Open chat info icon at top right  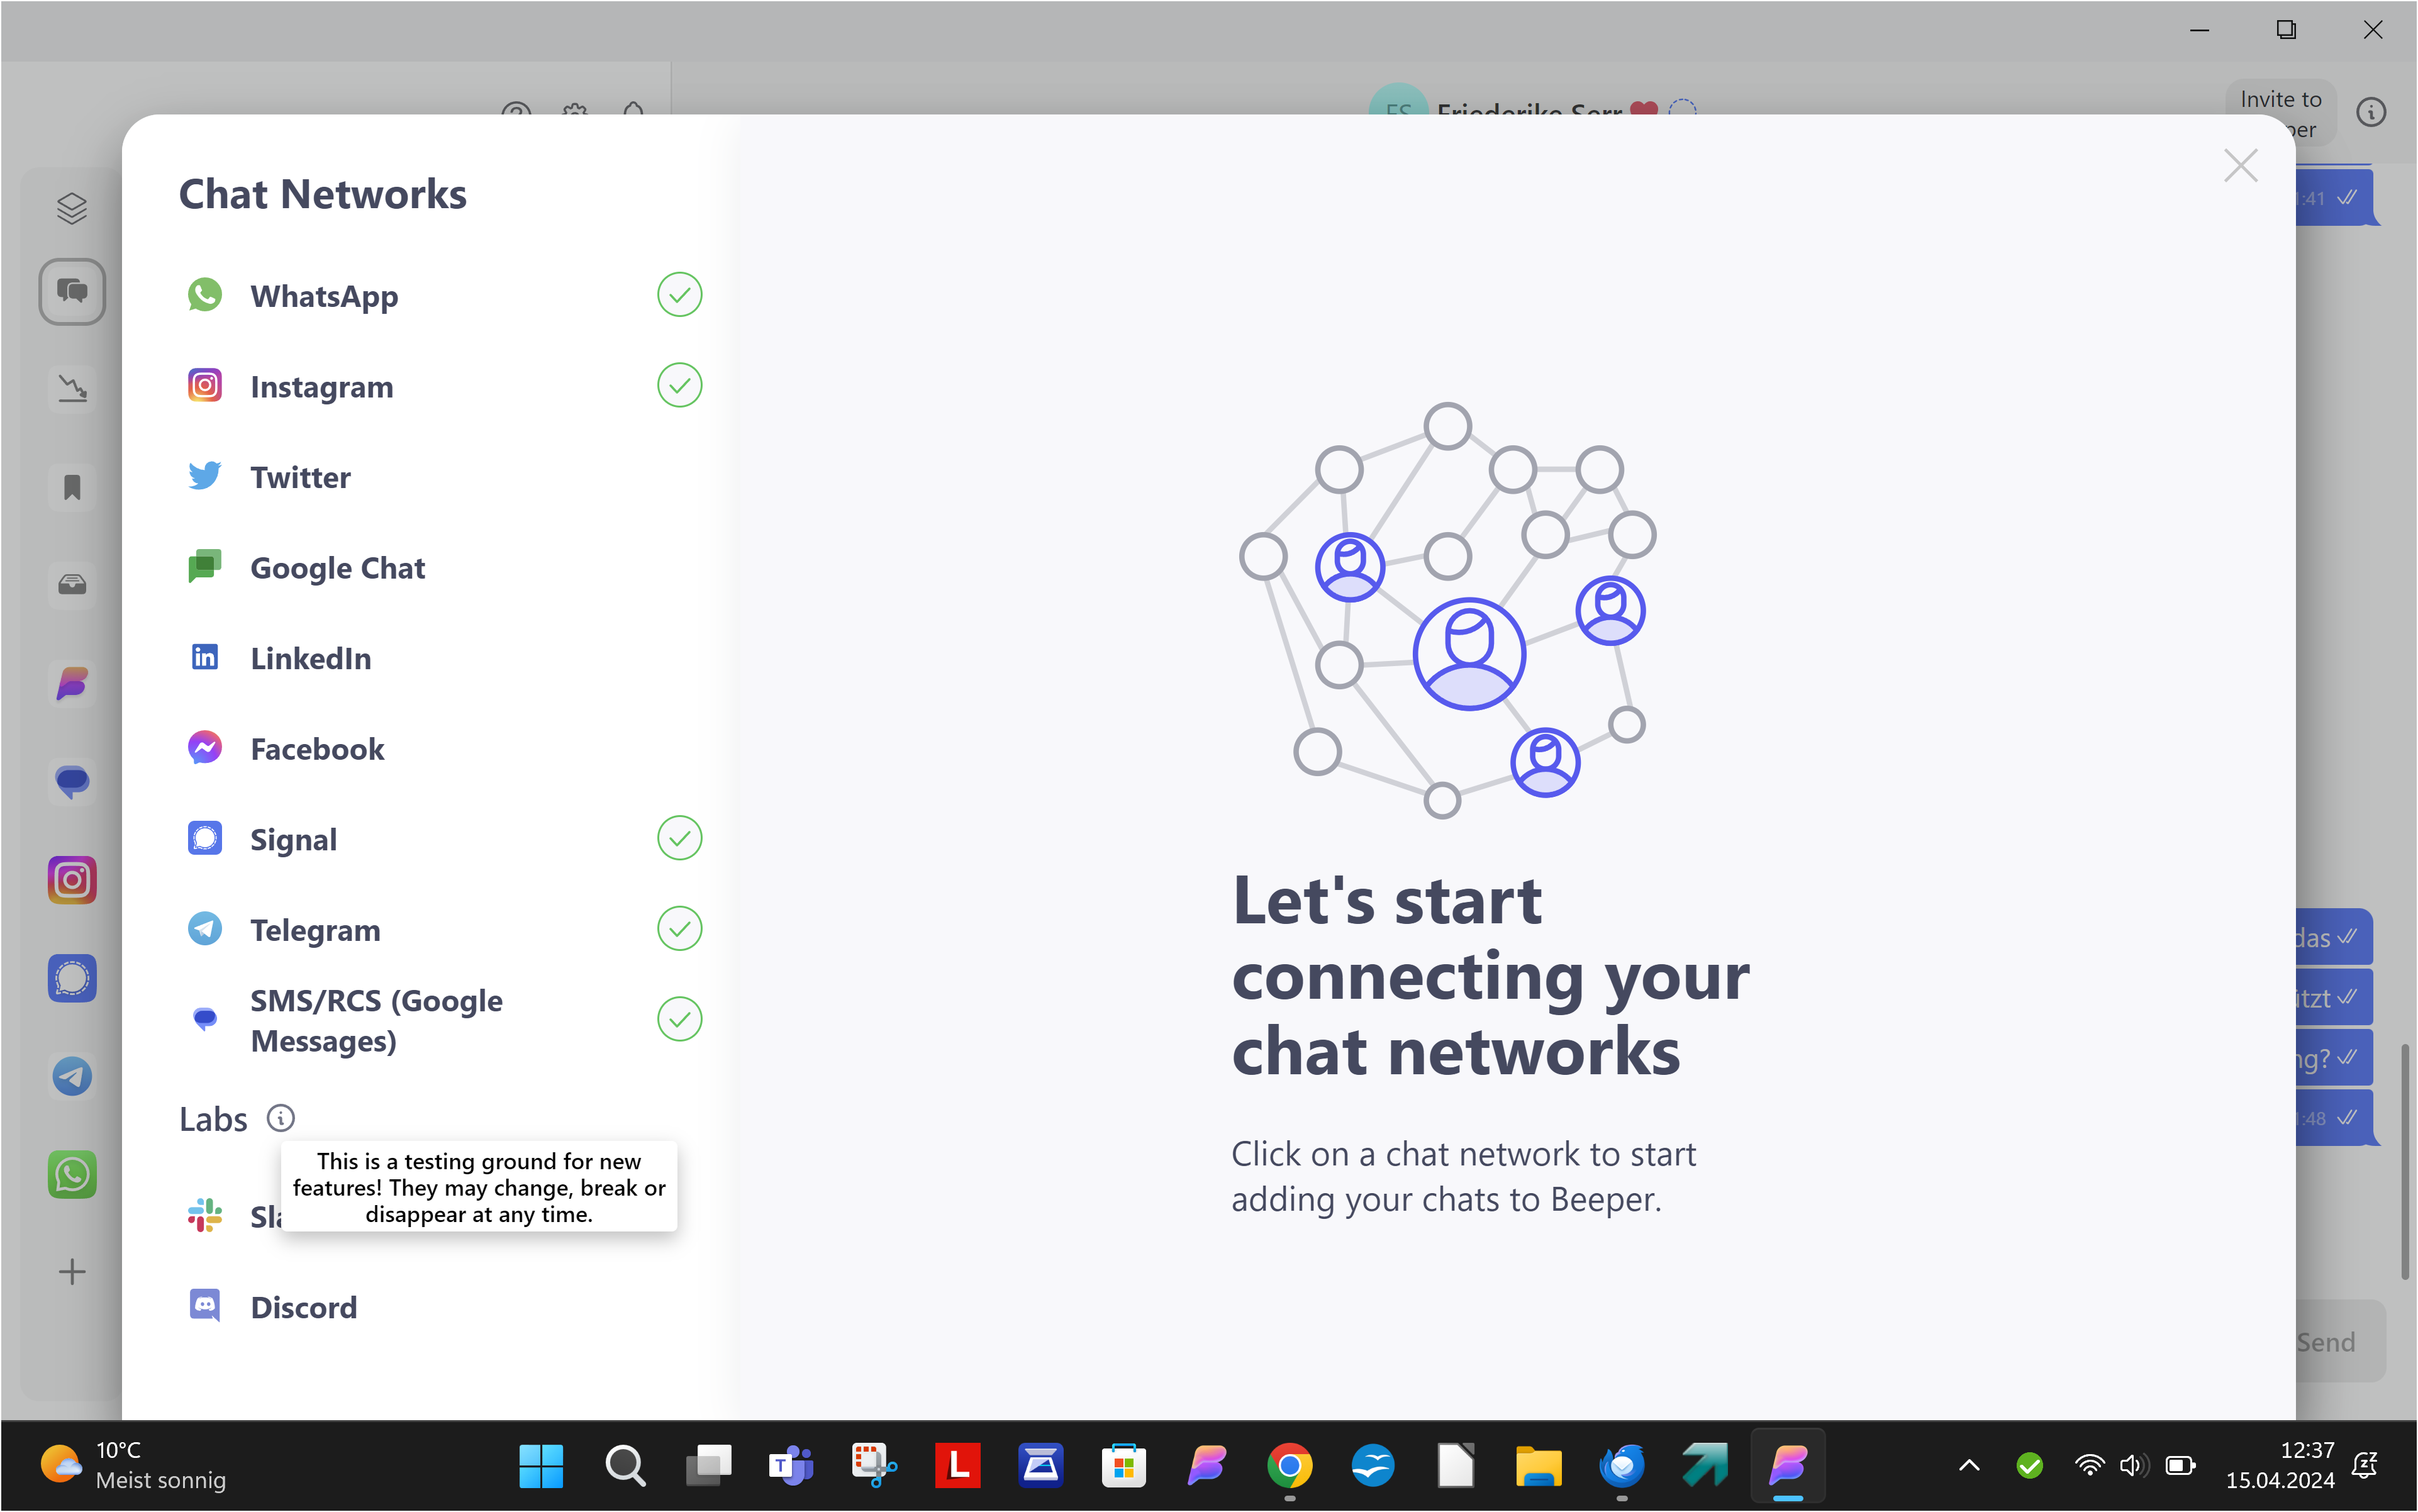point(2371,112)
